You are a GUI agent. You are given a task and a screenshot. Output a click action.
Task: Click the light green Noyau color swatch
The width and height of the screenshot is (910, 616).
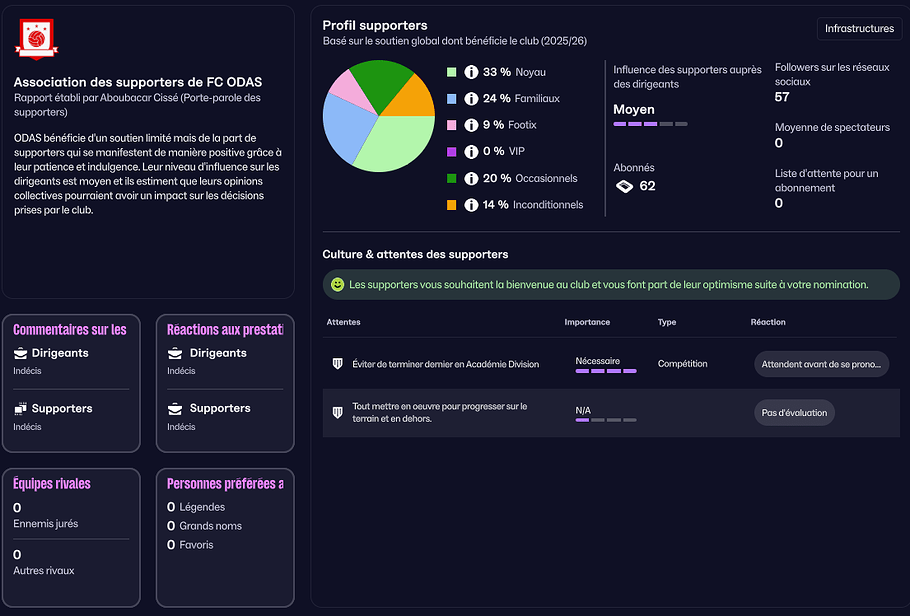point(452,72)
